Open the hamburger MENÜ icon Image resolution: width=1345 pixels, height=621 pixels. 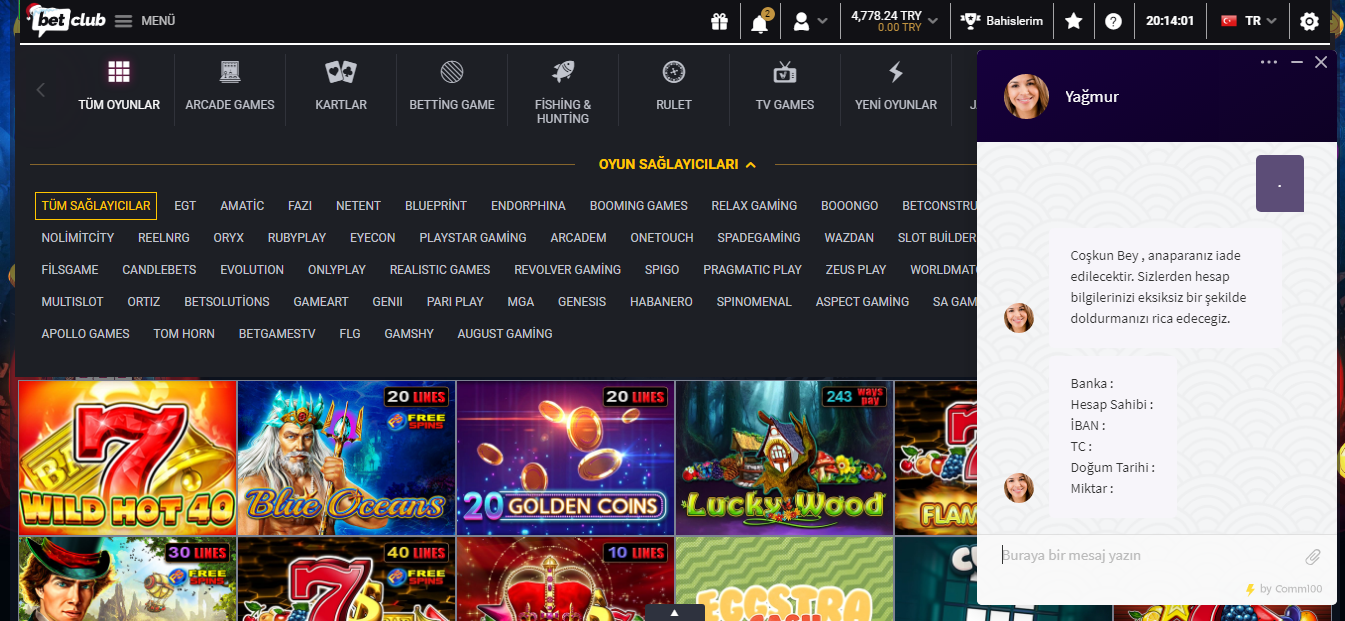click(x=124, y=21)
